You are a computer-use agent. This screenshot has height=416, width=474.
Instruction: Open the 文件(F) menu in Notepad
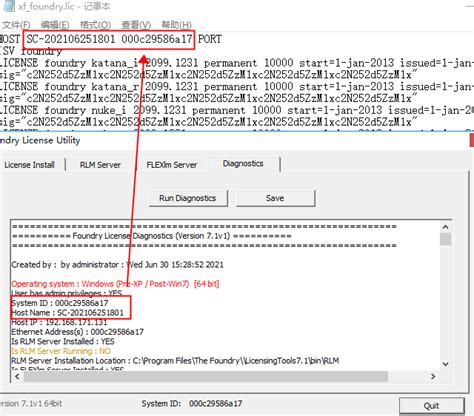[x=16, y=25]
